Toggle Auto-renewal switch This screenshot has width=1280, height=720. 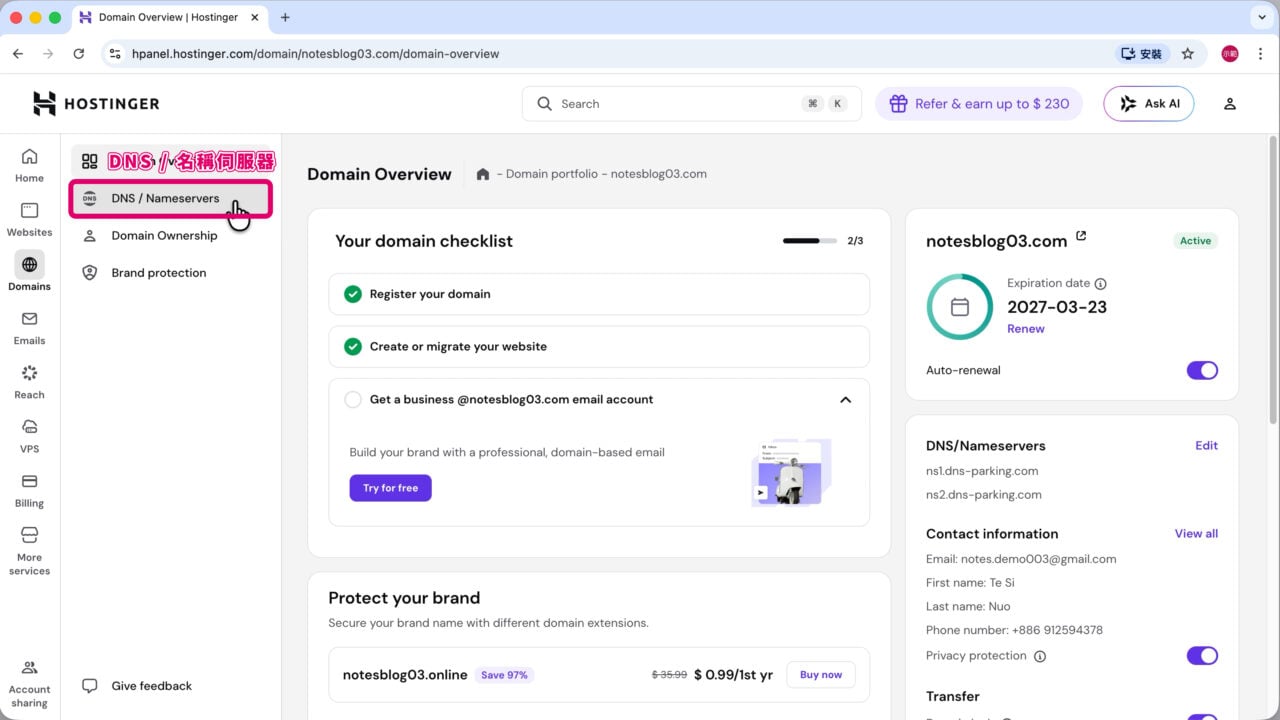point(1202,370)
